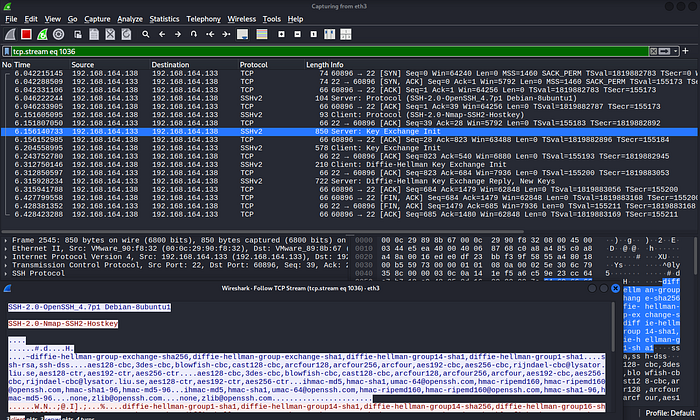The height and width of the screenshot is (420, 700).
Task: Expand the Frame 2545 details row
Action: [6, 240]
